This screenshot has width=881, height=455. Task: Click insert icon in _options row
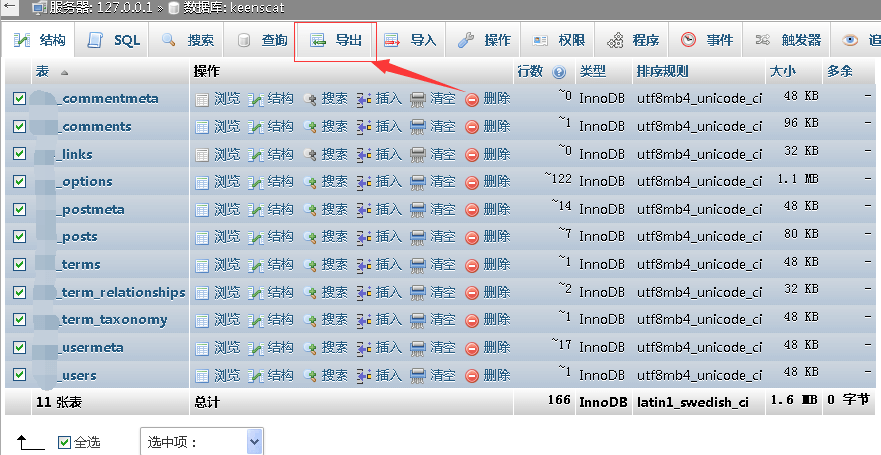coord(364,183)
